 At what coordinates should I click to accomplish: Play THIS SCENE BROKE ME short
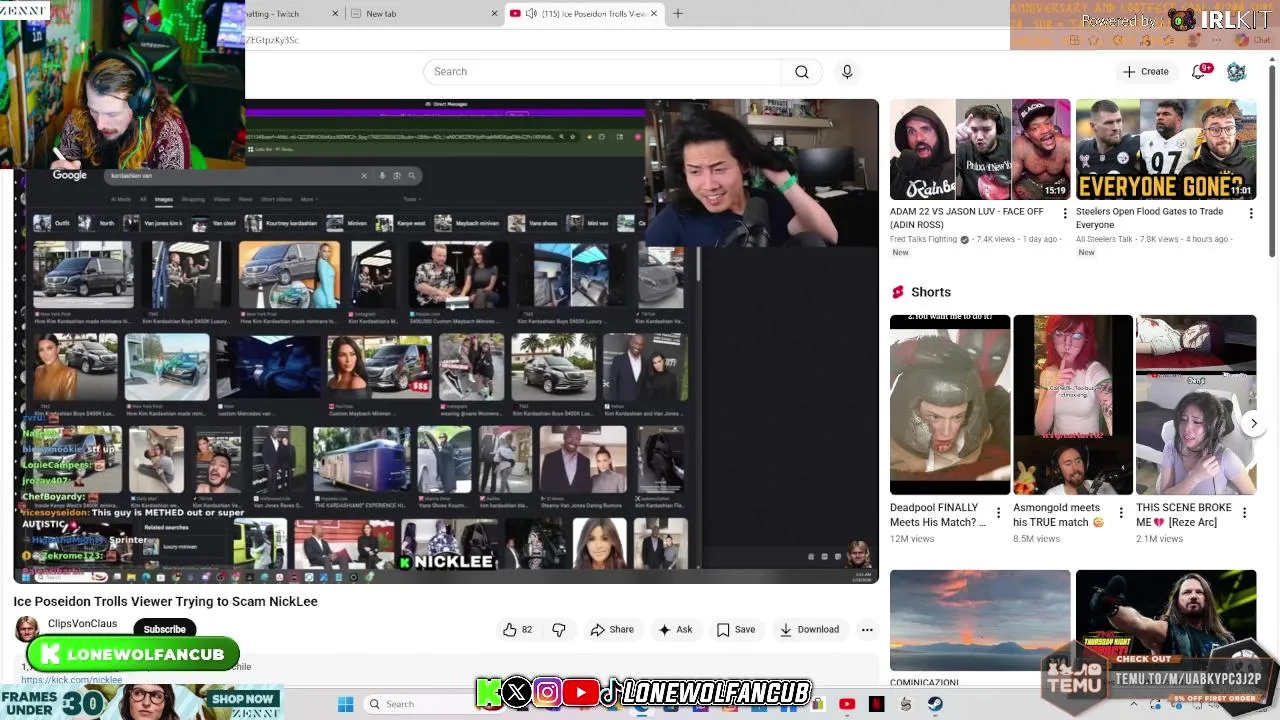coord(1196,405)
